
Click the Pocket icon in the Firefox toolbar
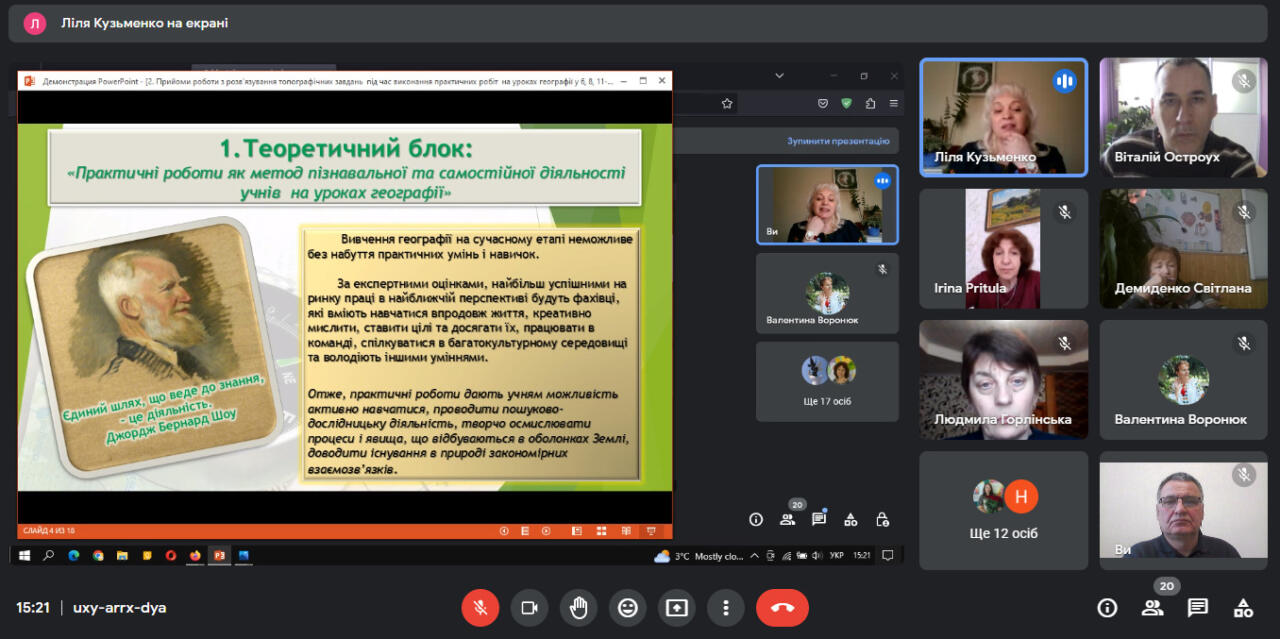(x=823, y=102)
